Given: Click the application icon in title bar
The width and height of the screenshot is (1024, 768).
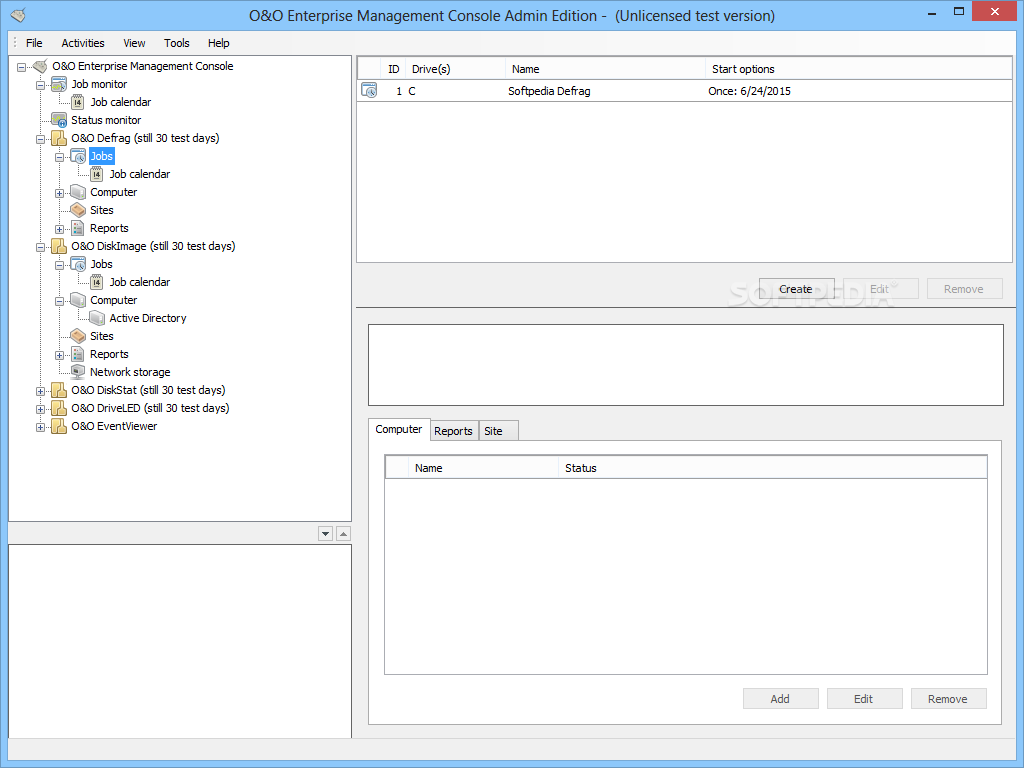Looking at the screenshot, I should pyautogui.click(x=18, y=14).
